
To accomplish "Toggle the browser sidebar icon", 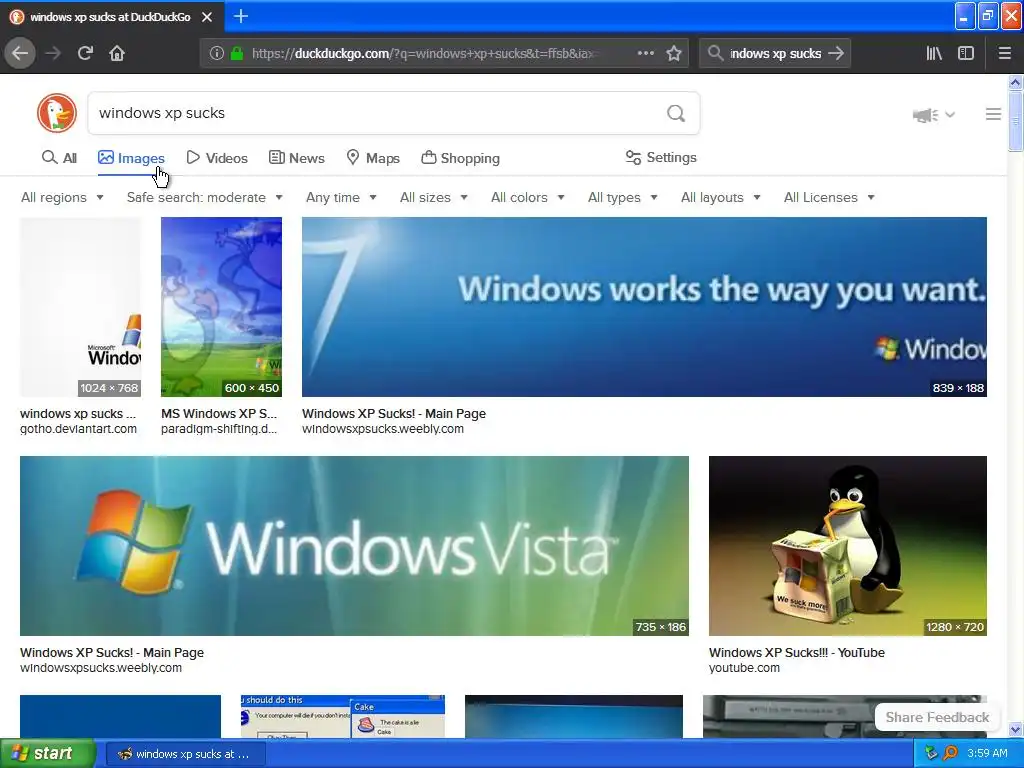I will click(966, 53).
